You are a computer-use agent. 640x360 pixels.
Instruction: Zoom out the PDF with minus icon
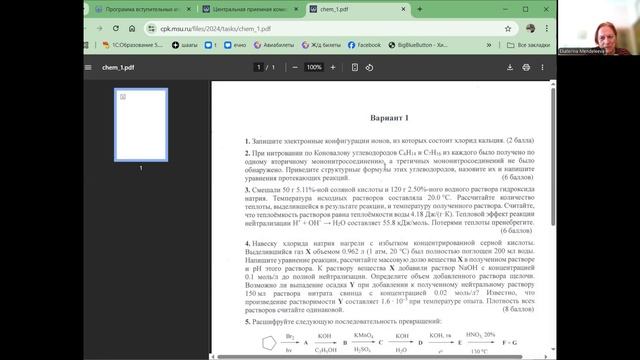click(295, 67)
